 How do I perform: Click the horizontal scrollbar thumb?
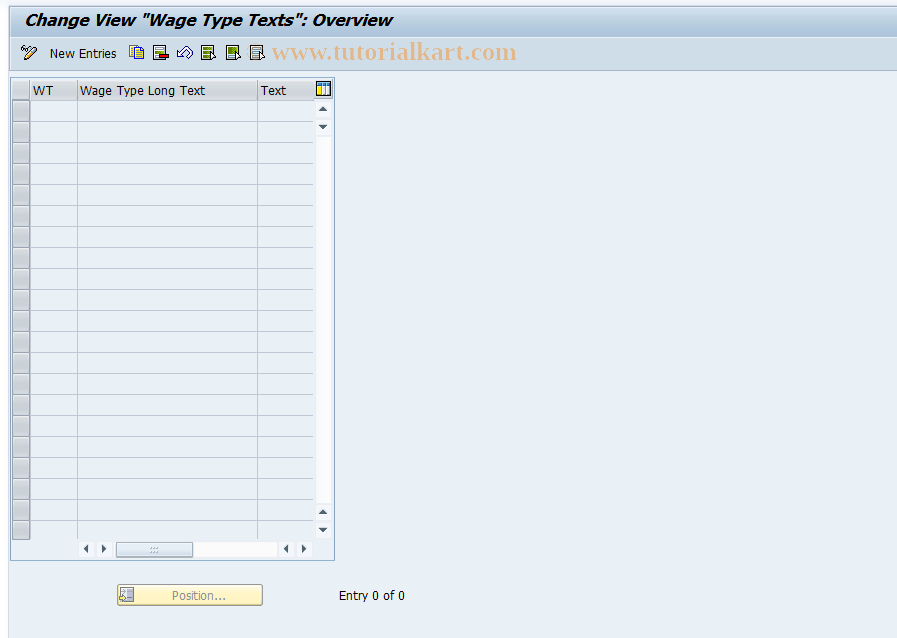point(154,549)
